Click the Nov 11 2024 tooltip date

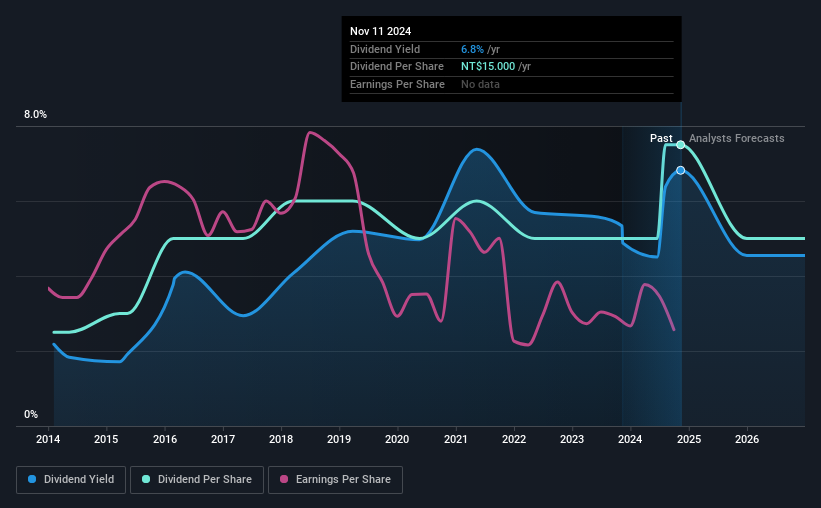click(x=380, y=31)
